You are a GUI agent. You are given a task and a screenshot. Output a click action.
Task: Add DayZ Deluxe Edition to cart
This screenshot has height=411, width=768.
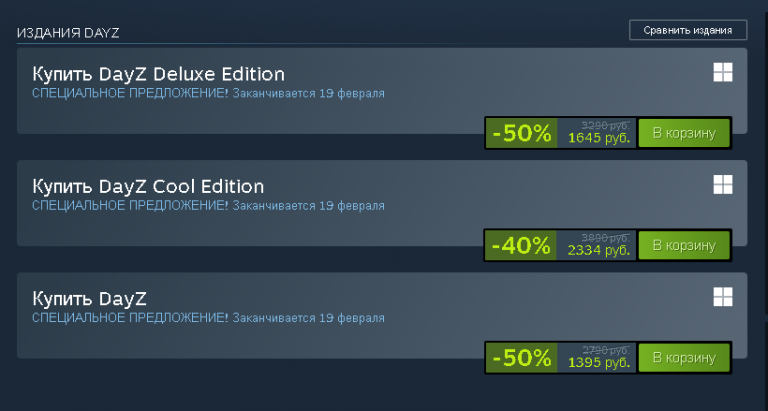(x=684, y=133)
